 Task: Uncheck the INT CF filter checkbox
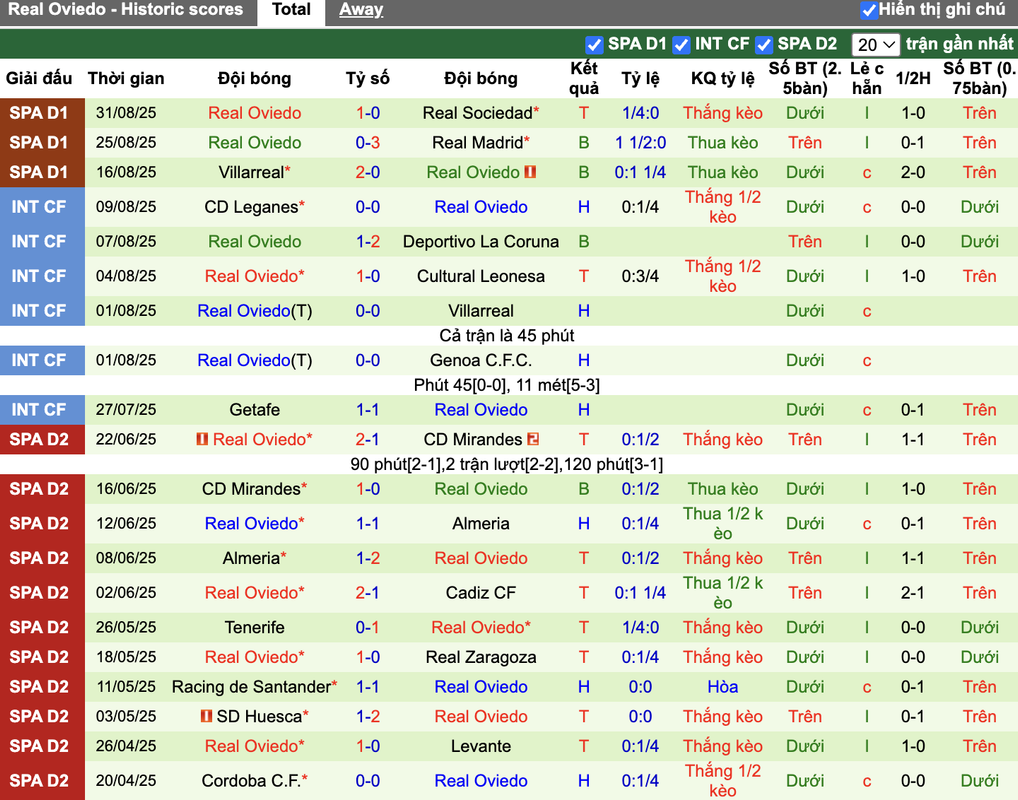681,44
